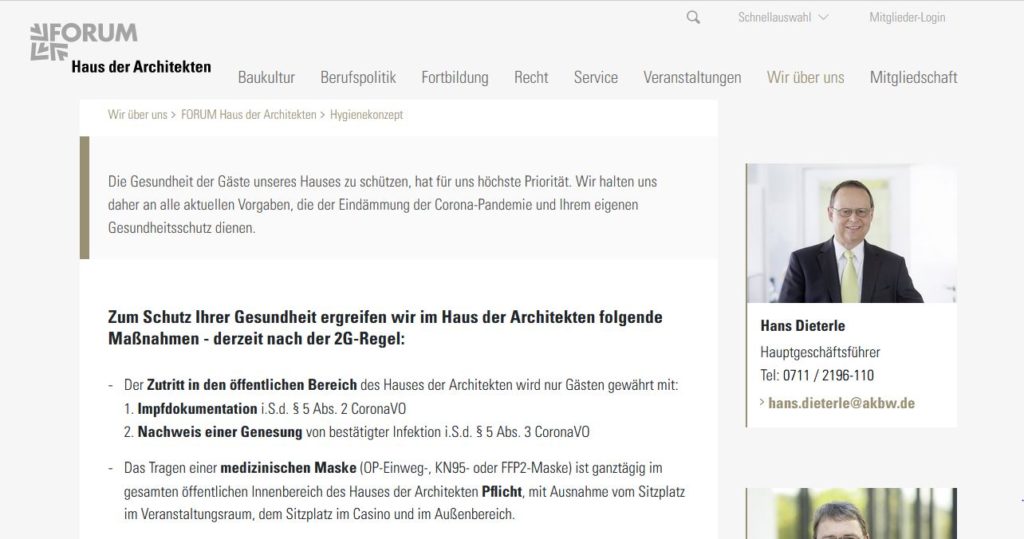Screen dimensions: 1024x539
Task: Go to the Recht menu
Action: (x=531, y=77)
